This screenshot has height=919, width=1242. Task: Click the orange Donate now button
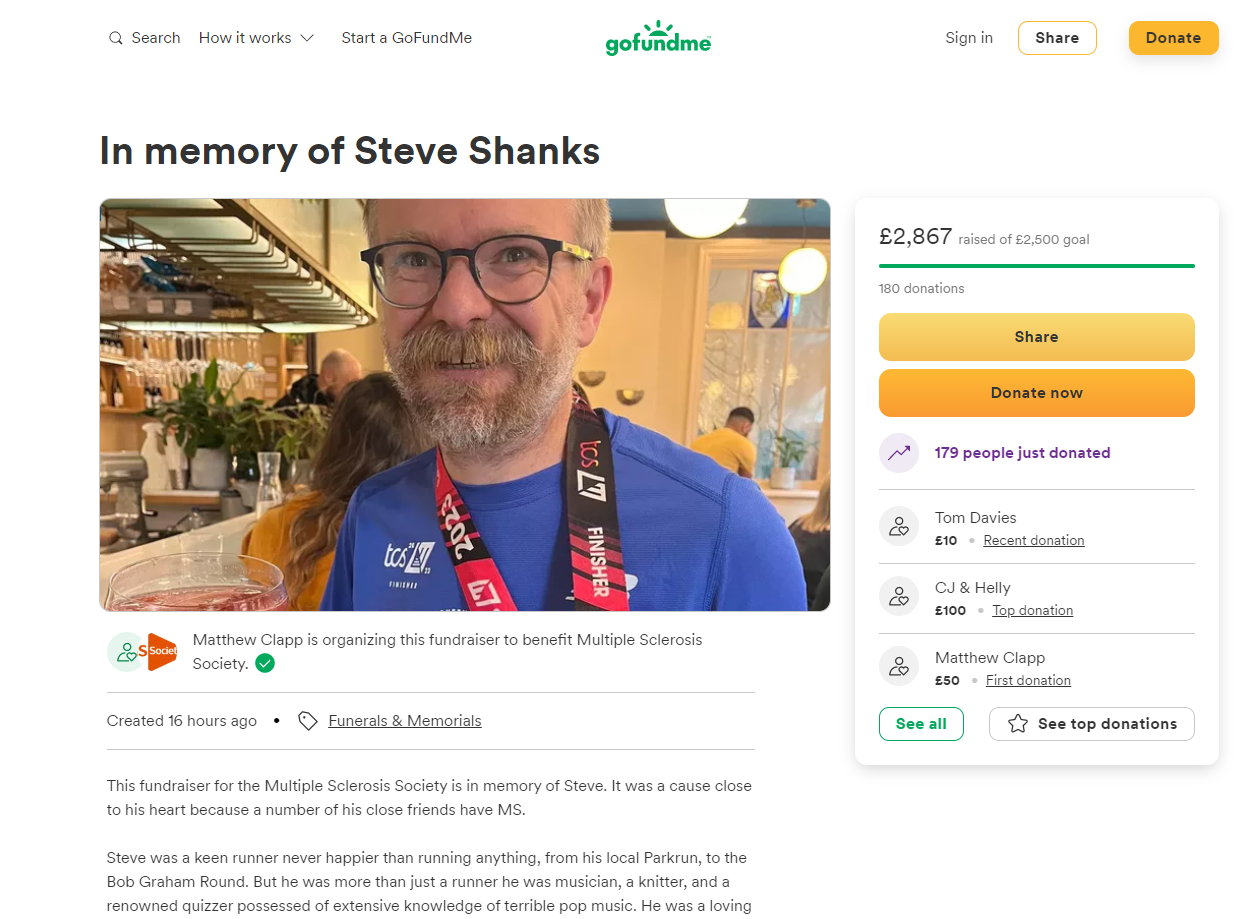click(1036, 393)
